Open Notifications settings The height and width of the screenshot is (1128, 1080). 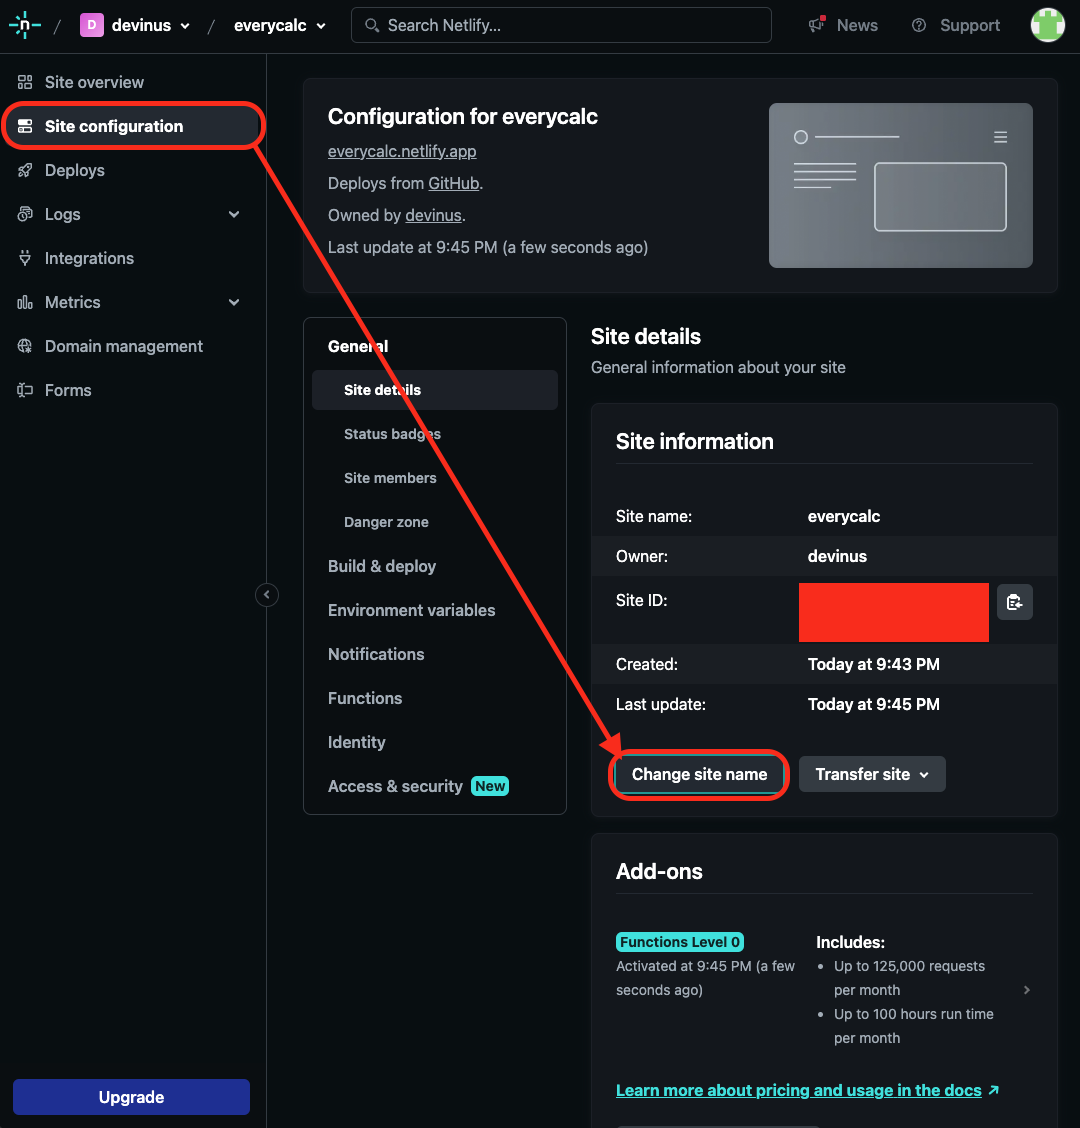pos(376,654)
